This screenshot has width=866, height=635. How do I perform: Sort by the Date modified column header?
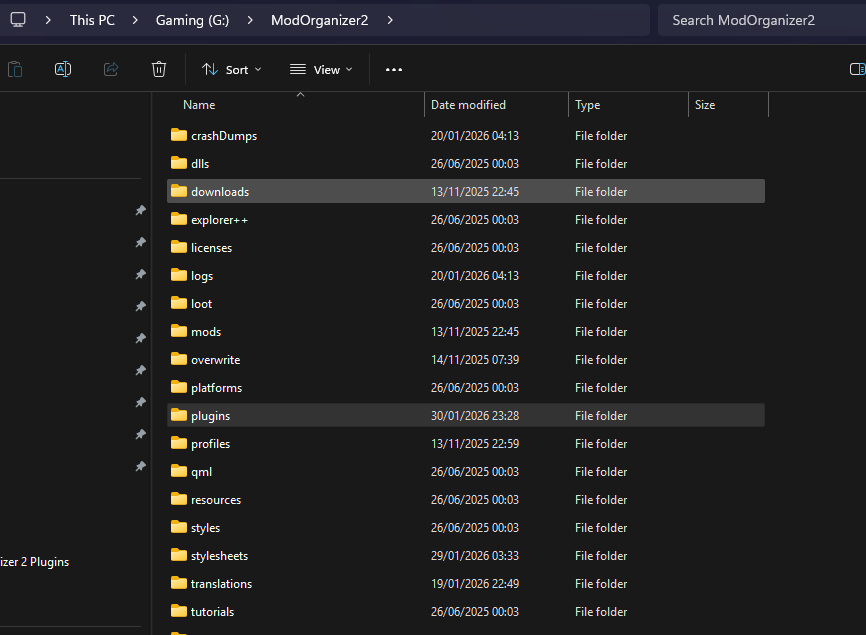[468, 105]
